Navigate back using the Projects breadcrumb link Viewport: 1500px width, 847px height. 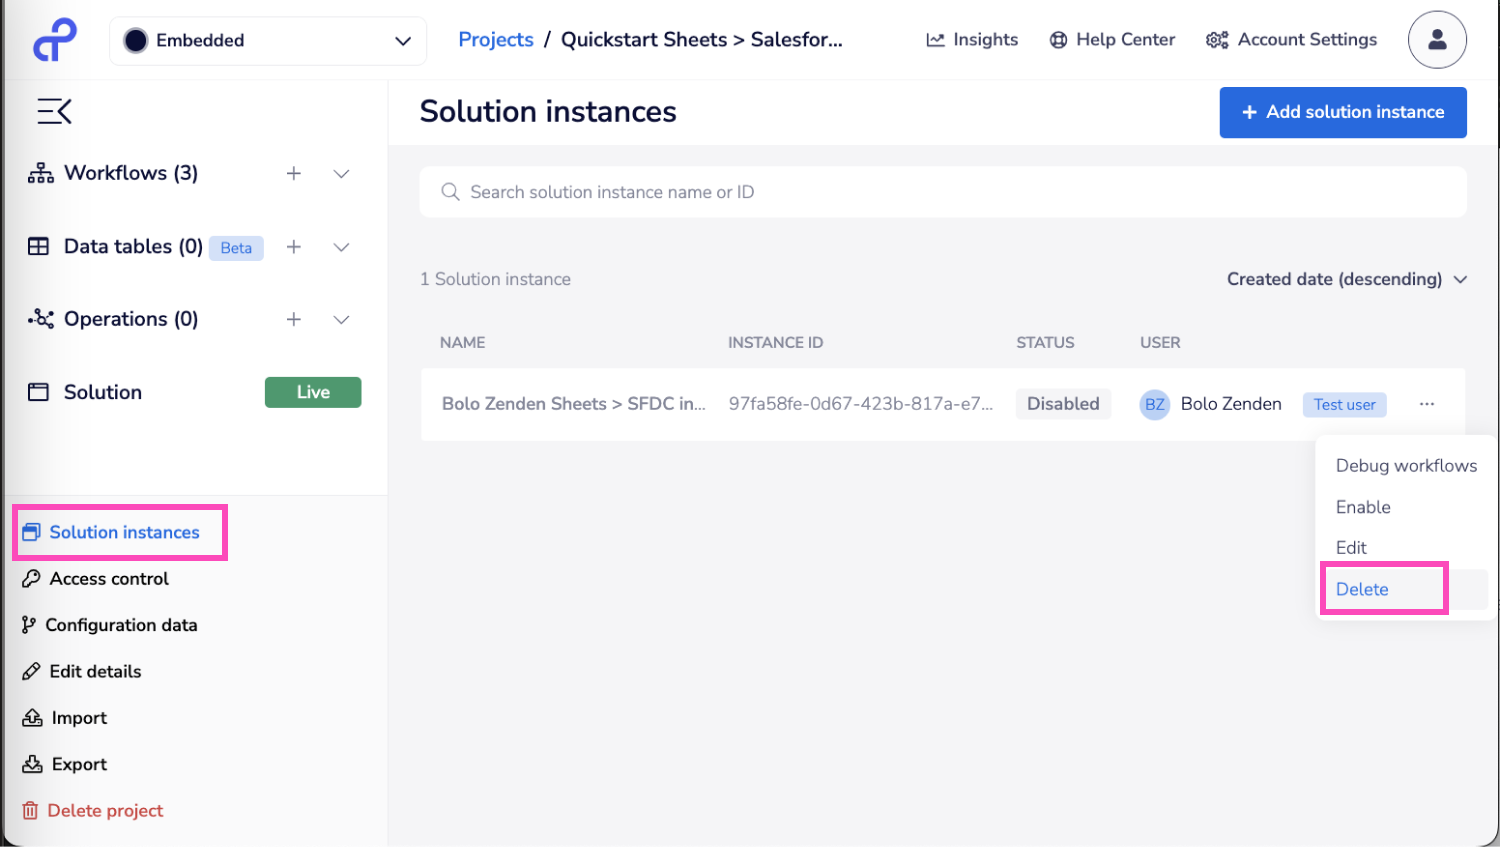point(496,39)
